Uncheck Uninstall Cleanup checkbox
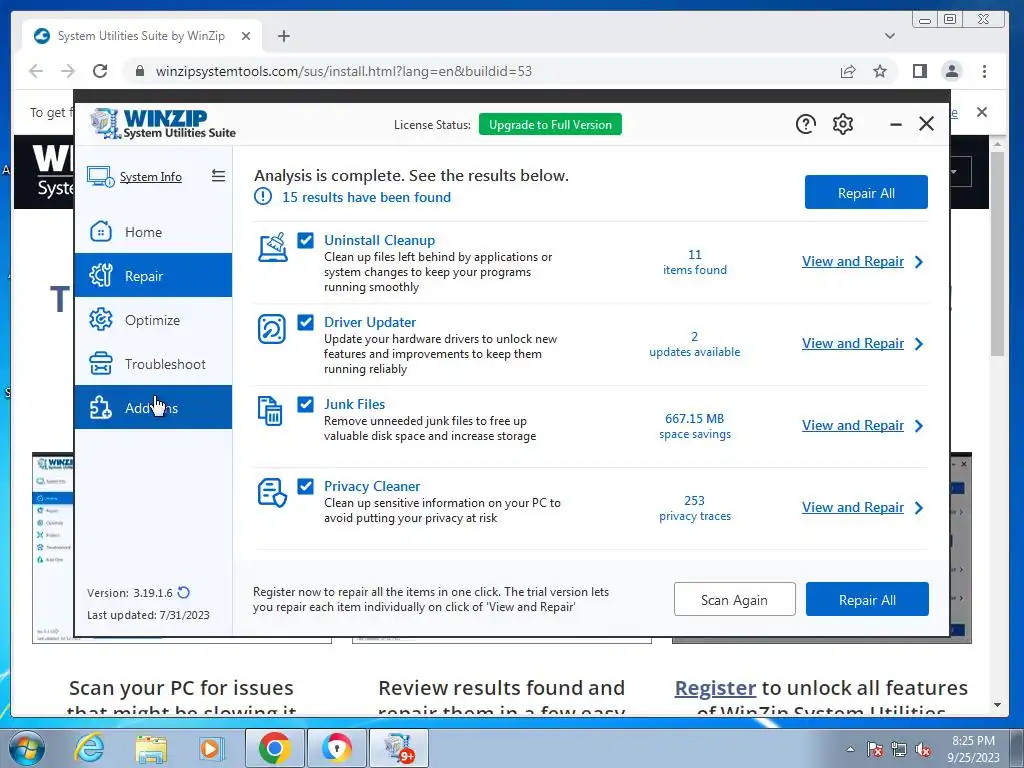Viewport: 1024px width, 768px height. click(x=306, y=240)
